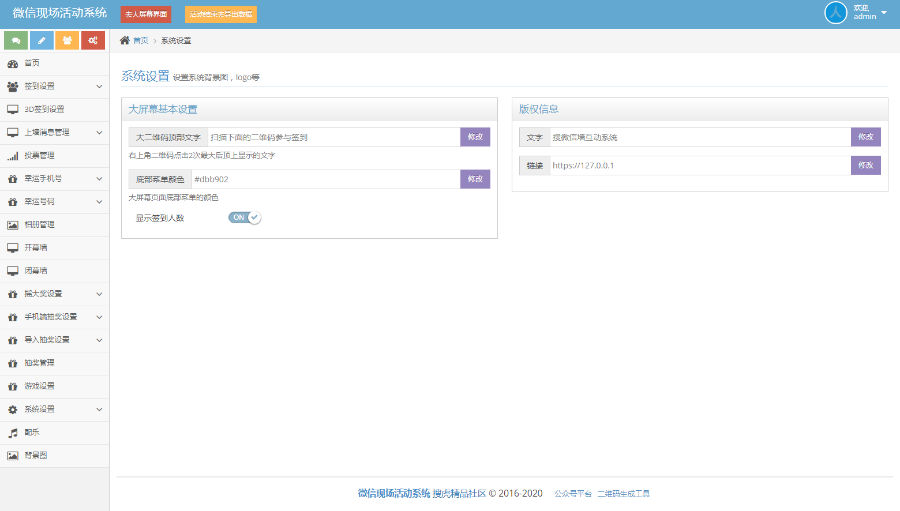900x511 pixels.
Task: Open the 公众号平台 footer link
Action: [573, 494]
